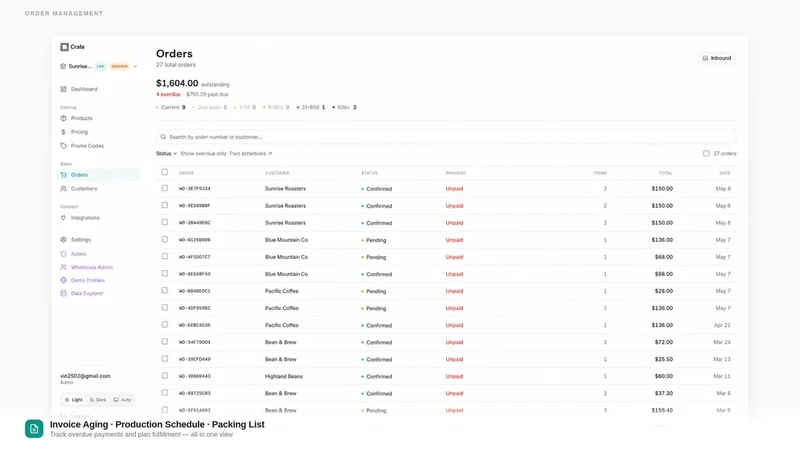Screen dimensions: 800x450
Task: Filter aging by Current bucket
Action: coord(171,108)
